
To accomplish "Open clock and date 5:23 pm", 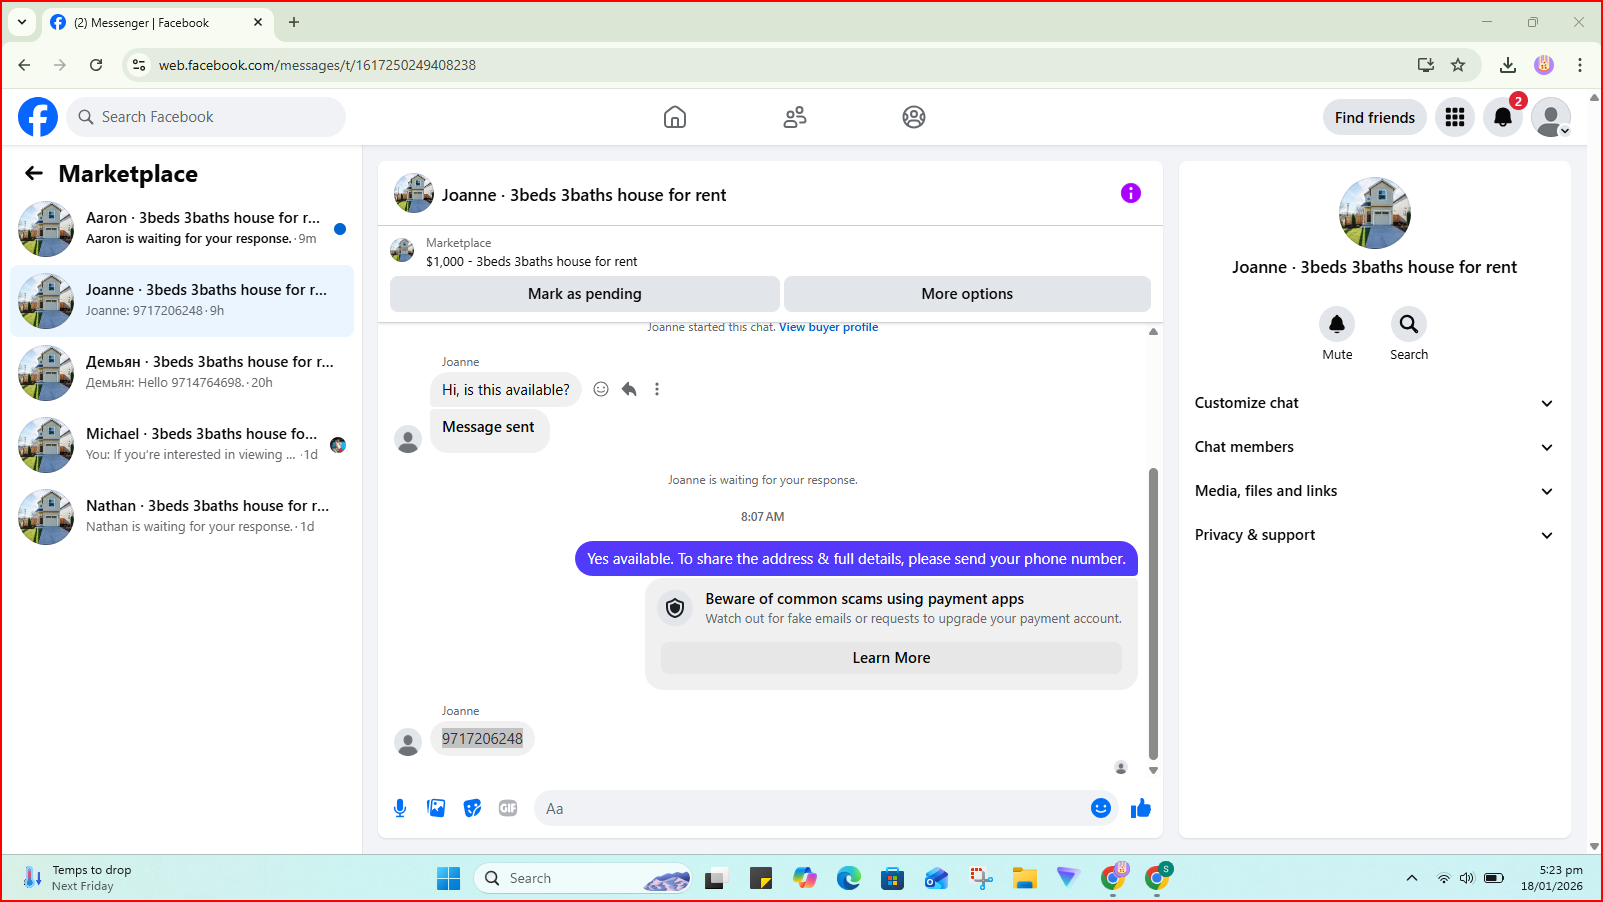I will [1552, 878].
